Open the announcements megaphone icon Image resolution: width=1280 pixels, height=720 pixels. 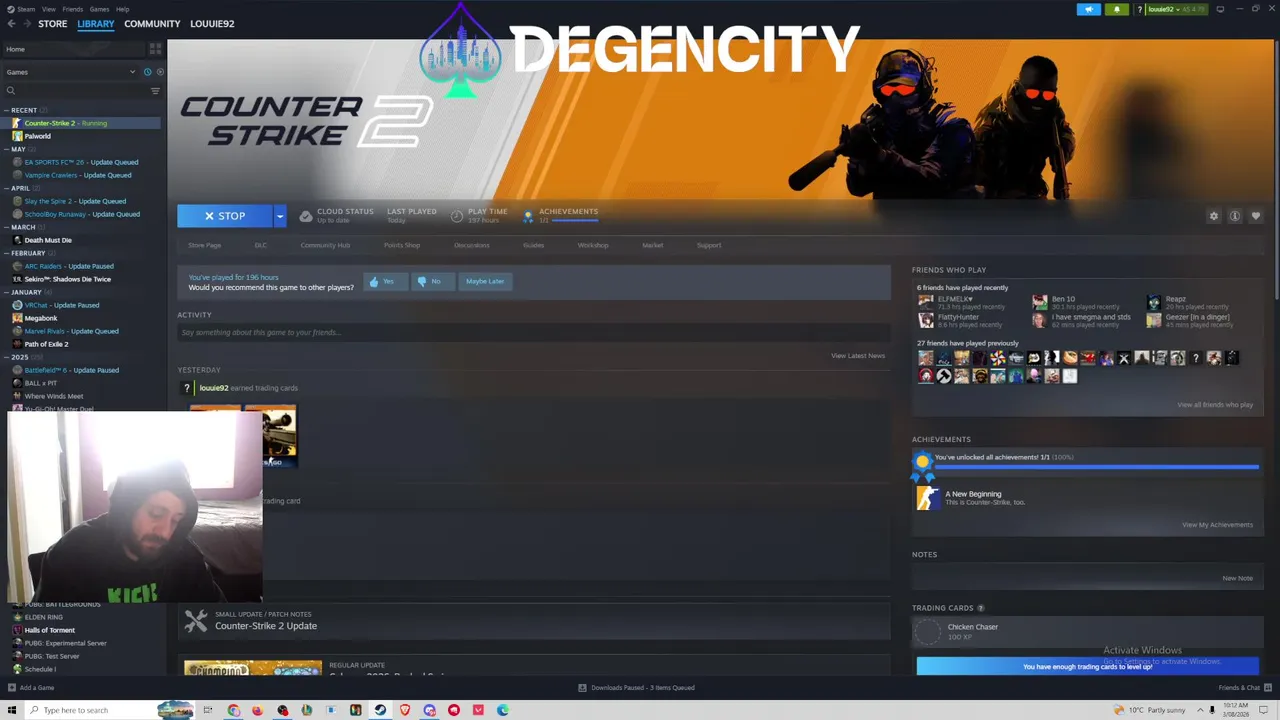point(1088,9)
